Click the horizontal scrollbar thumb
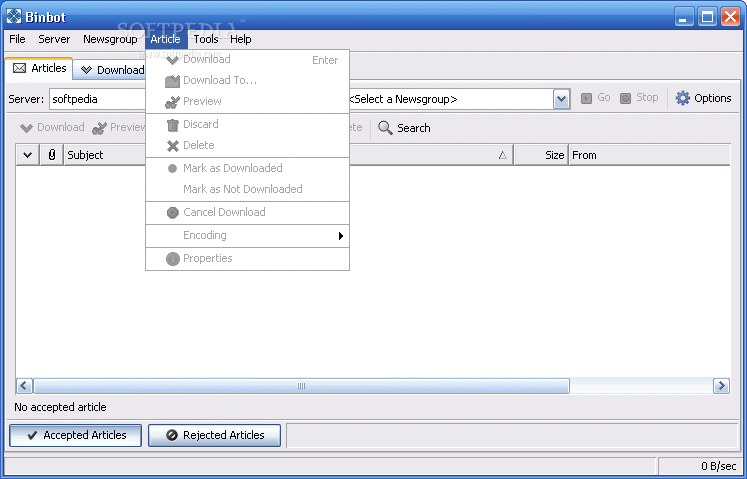747x479 pixels. tap(301, 386)
